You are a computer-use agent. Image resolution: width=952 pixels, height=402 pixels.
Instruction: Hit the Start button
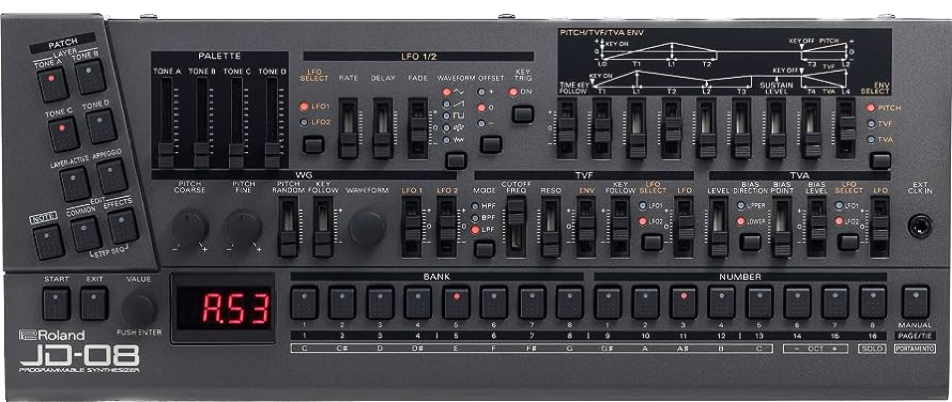56,303
